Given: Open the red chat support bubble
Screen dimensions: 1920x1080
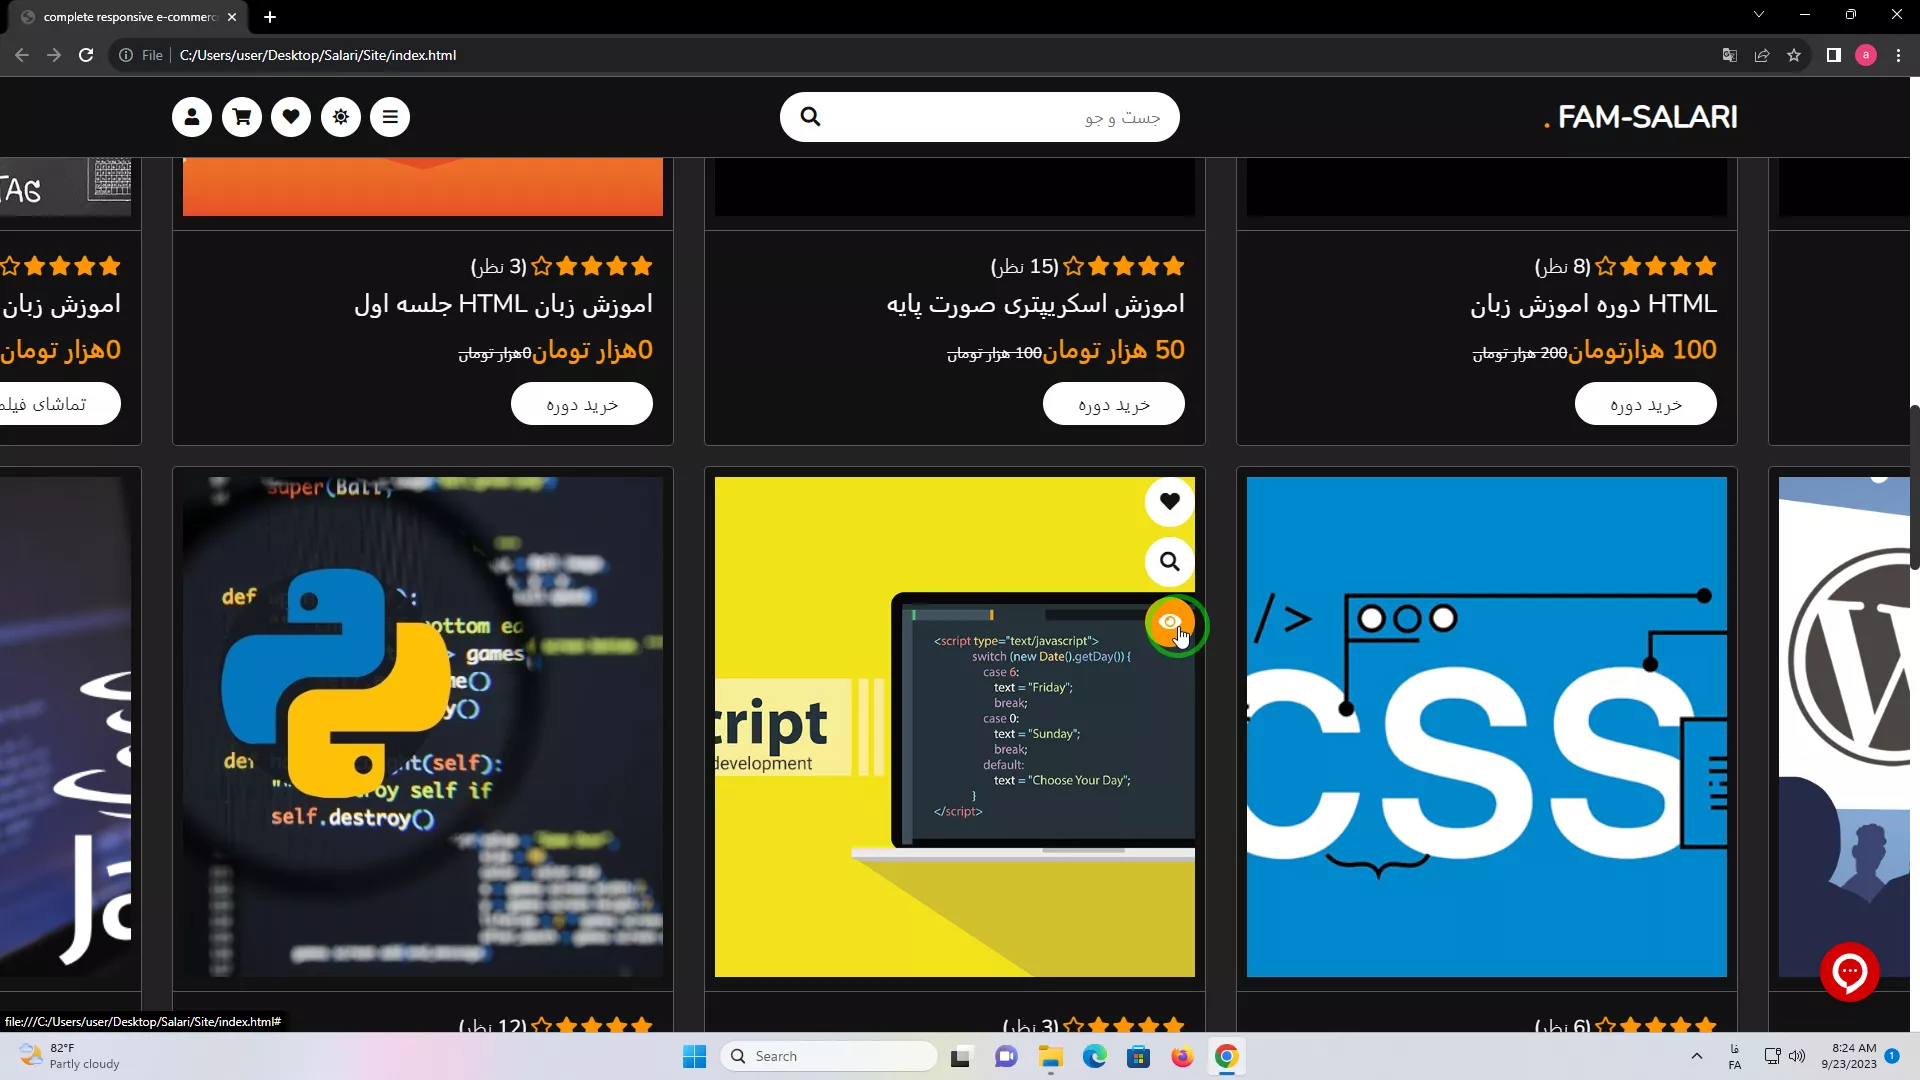Looking at the screenshot, I should [x=1849, y=970].
